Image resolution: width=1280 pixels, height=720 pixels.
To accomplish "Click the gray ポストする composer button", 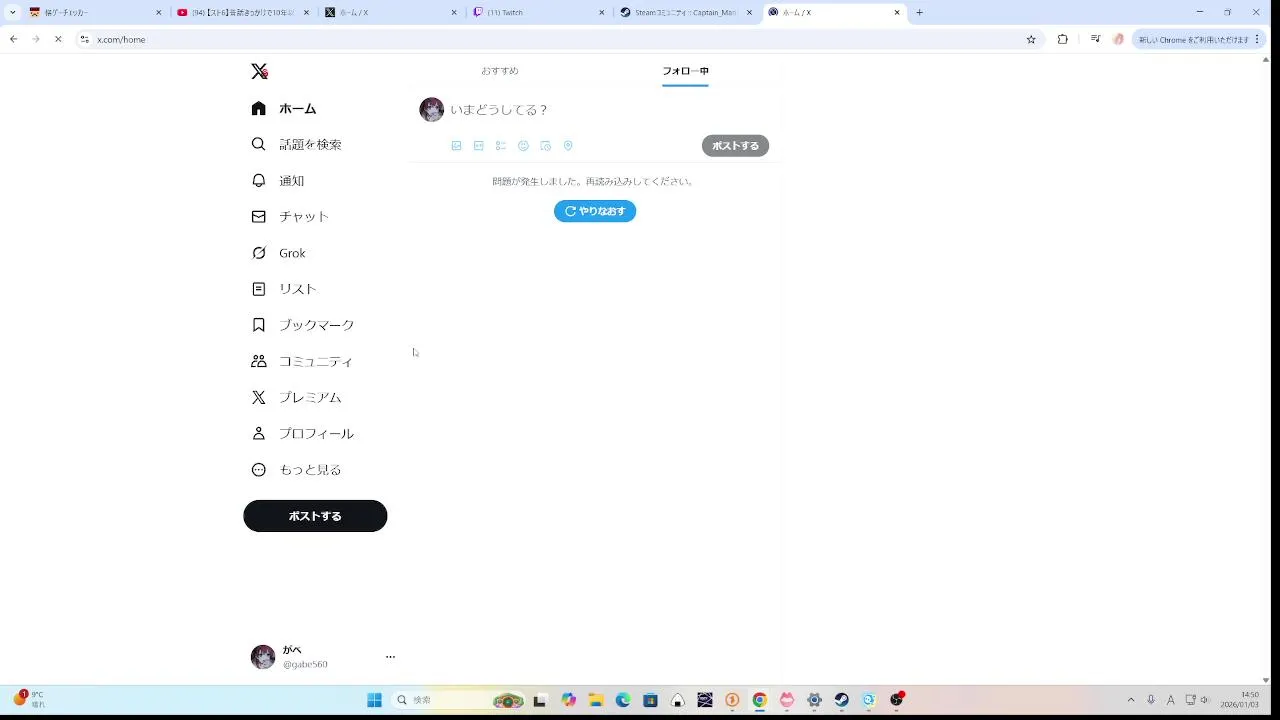I will pyautogui.click(x=735, y=146).
